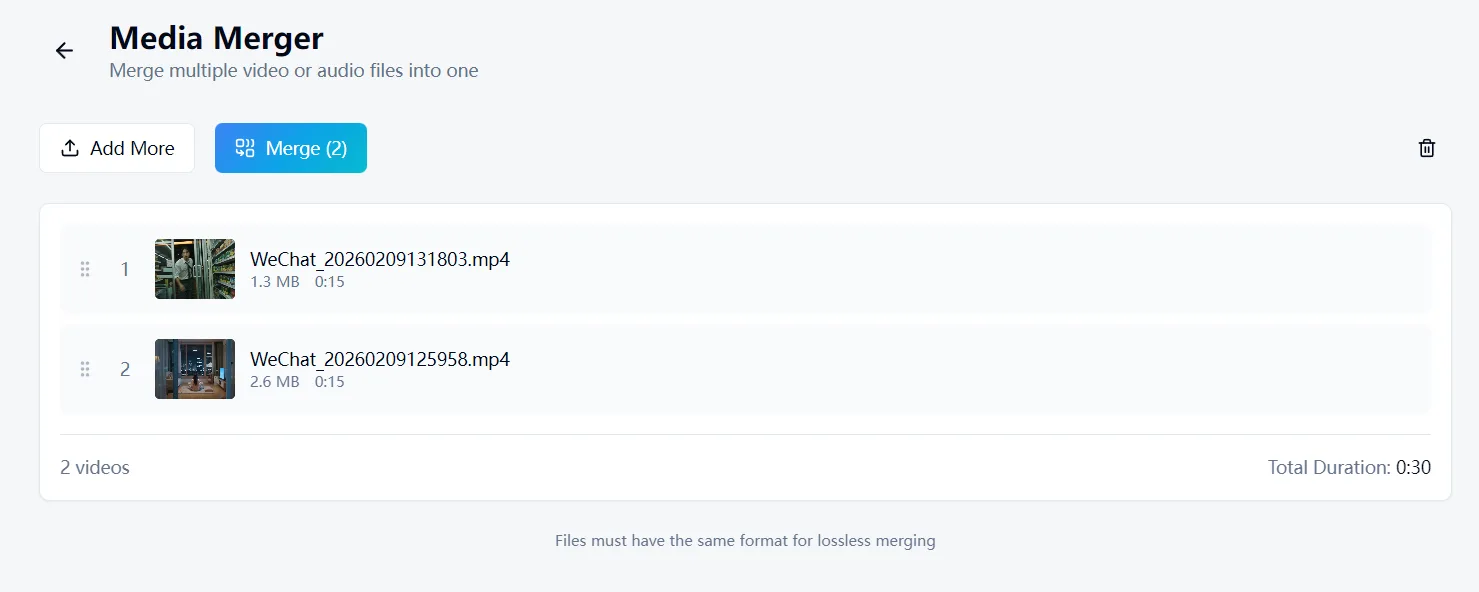Click the order number 1 in the list
This screenshot has width=1479, height=592.
tap(125, 269)
